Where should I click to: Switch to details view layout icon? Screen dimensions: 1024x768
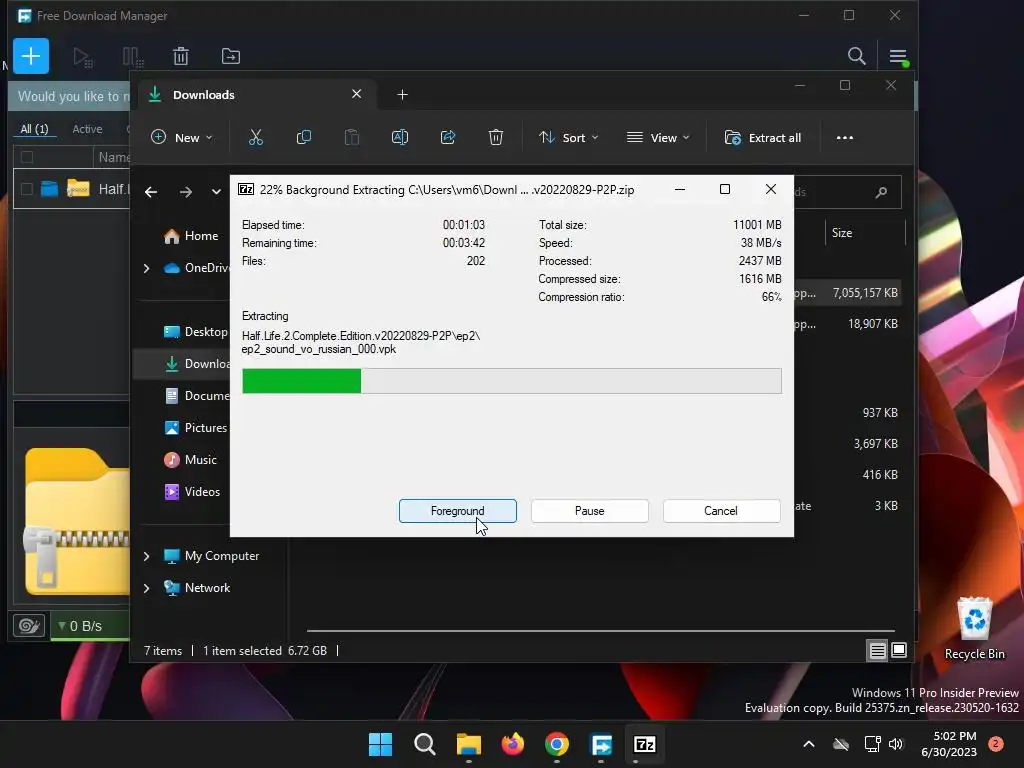877,650
